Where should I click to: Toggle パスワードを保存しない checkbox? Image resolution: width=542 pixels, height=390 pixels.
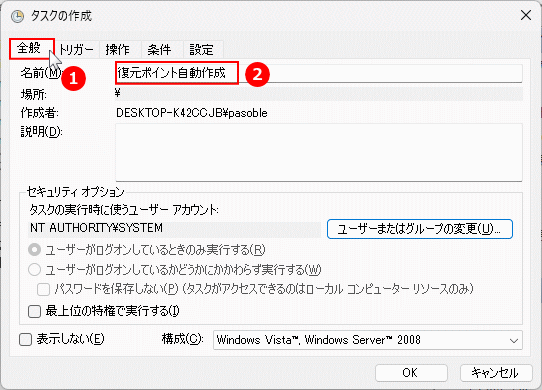43,289
